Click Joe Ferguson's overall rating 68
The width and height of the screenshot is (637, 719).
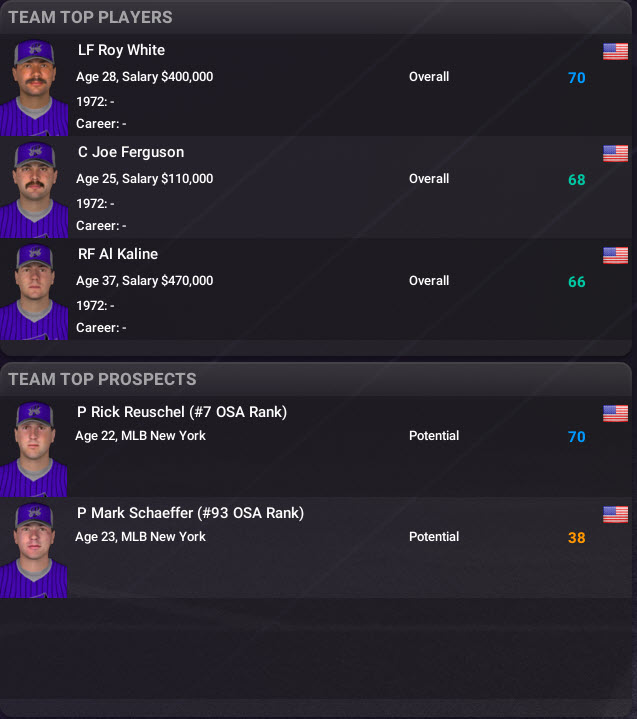pyautogui.click(x=576, y=180)
